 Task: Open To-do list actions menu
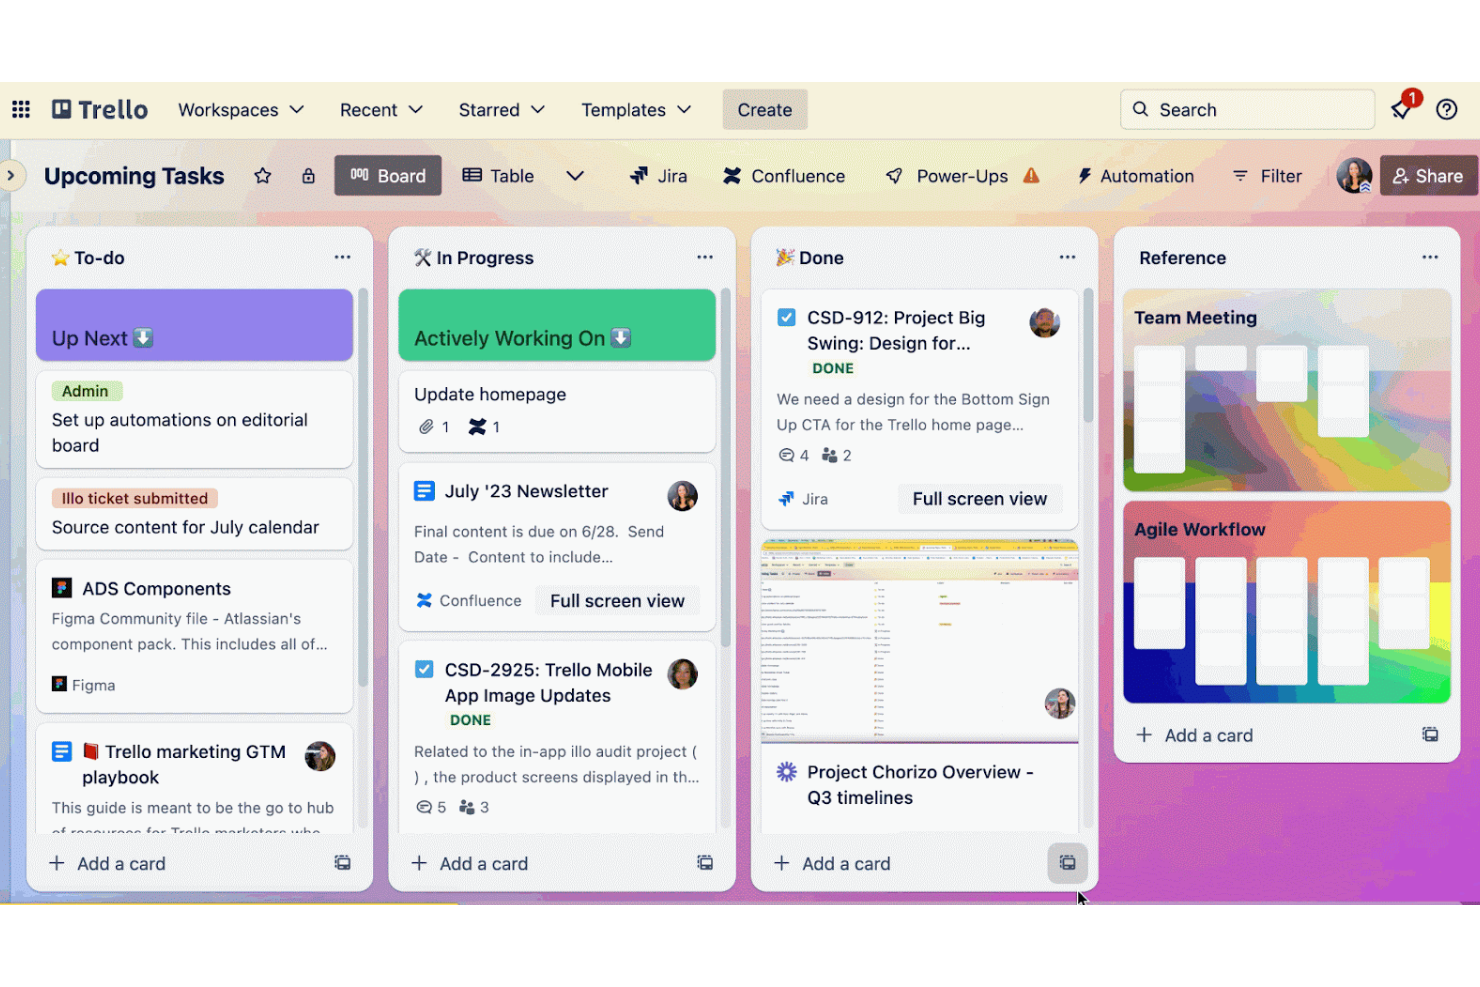tap(343, 257)
